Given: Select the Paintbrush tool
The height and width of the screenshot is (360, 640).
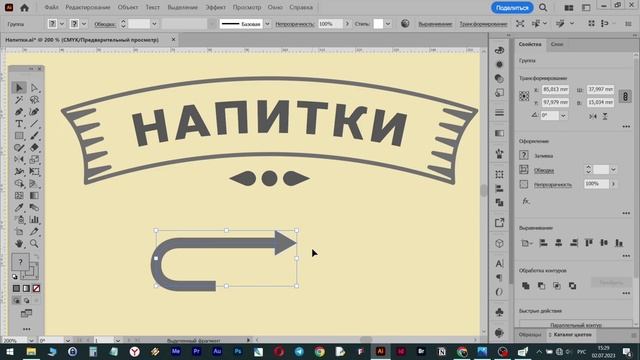Looking at the screenshot, I should [34, 136].
